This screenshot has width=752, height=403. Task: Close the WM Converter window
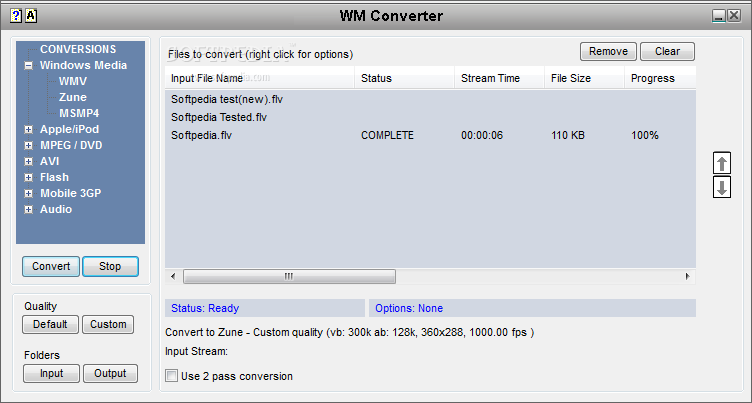coord(734,16)
